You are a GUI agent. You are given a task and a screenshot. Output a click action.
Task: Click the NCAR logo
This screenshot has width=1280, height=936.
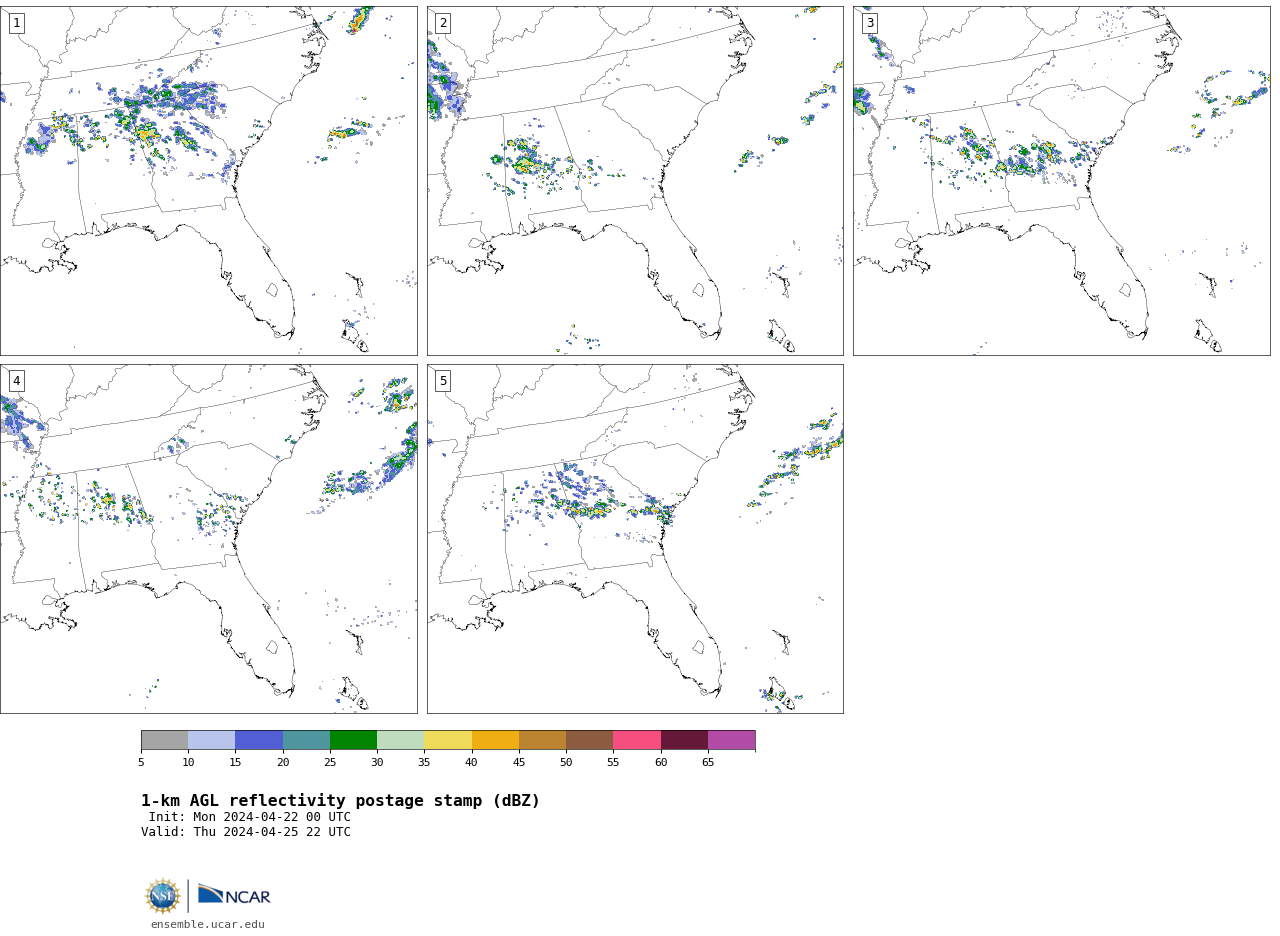234,895
